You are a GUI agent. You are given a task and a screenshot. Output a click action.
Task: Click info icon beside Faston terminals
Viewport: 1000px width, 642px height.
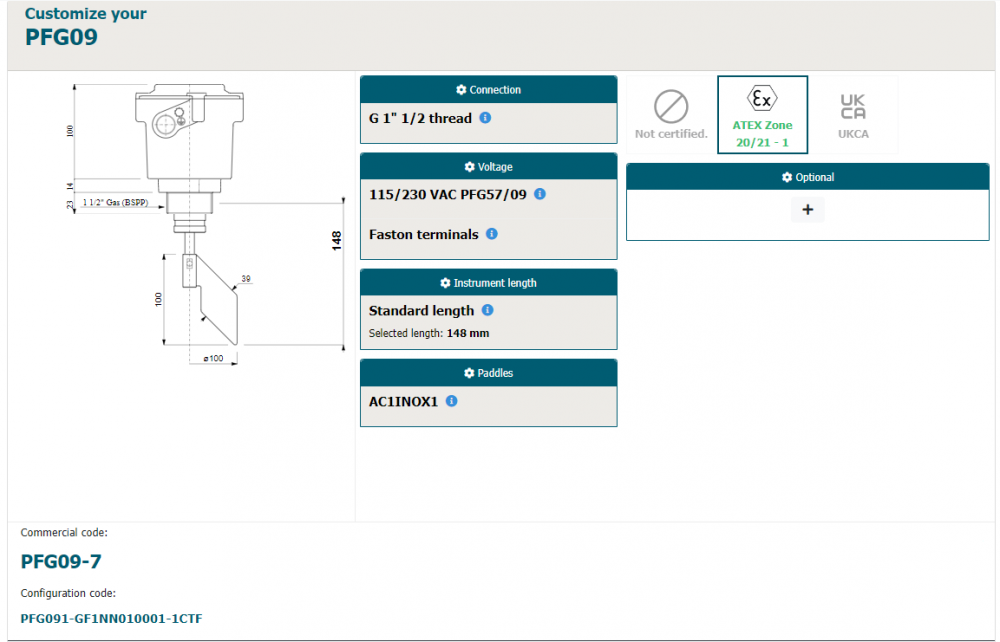[491, 234]
